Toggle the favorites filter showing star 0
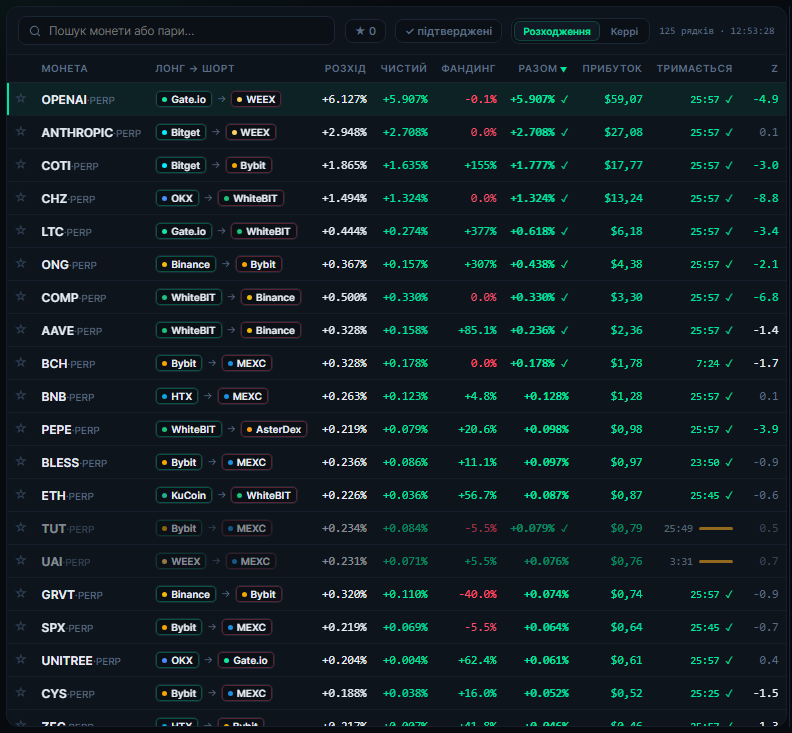 pyautogui.click(x=365, y=31)
